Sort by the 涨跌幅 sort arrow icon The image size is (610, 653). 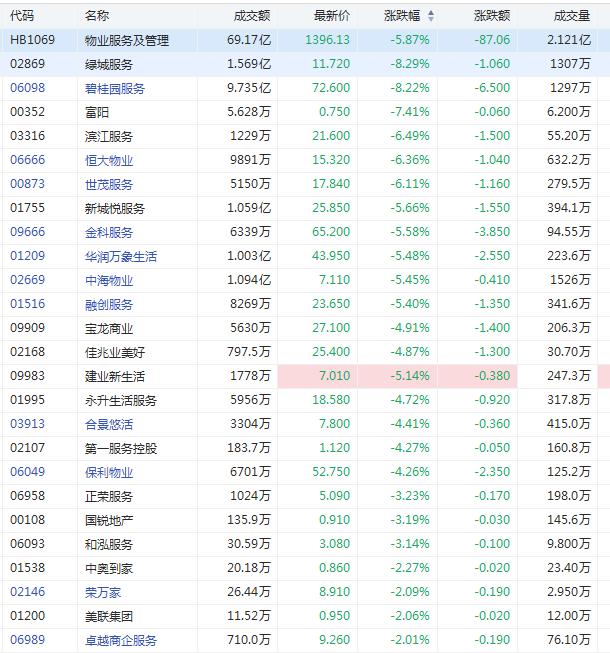tap(431, 16)
